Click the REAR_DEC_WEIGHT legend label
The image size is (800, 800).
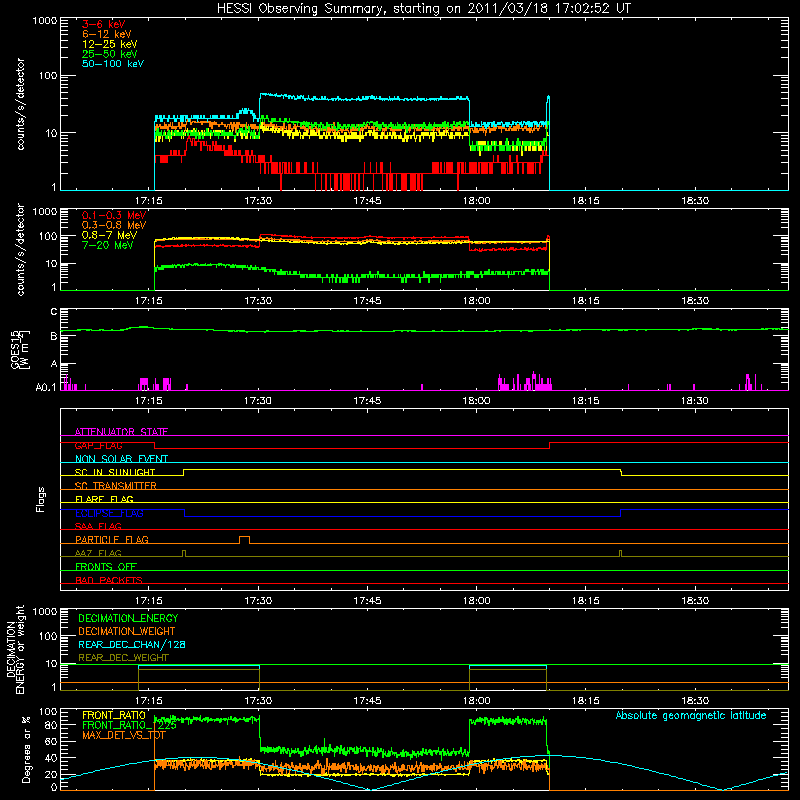[123, 658]
